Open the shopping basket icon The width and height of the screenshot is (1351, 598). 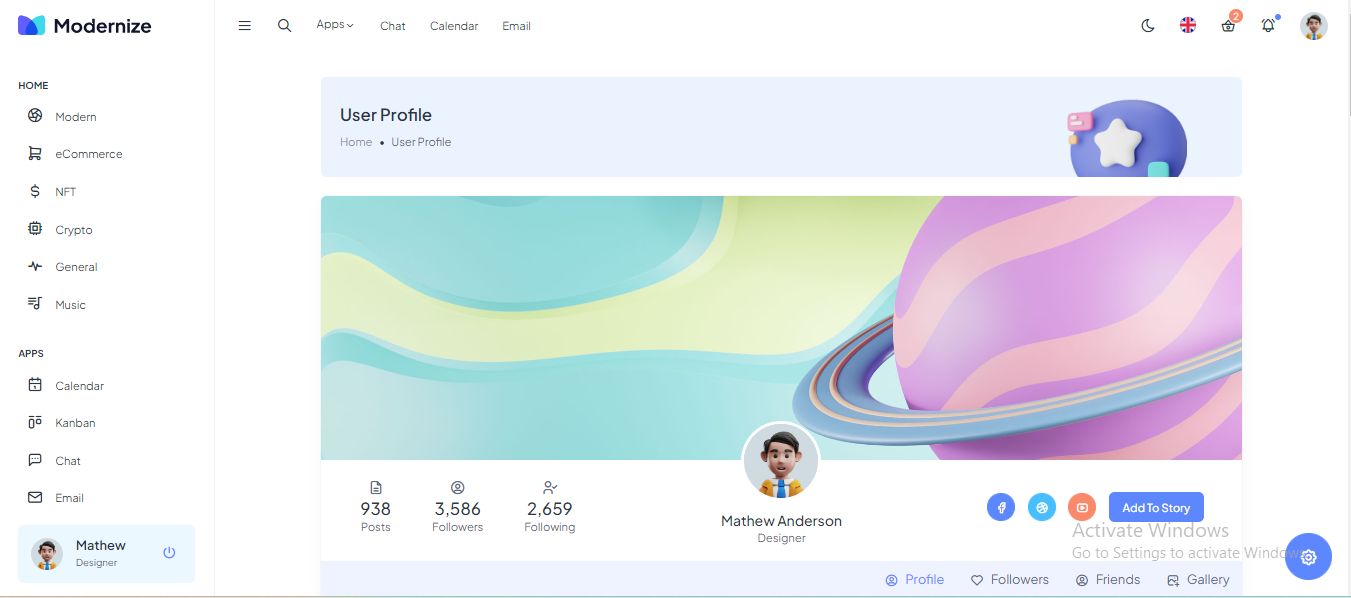pyautogui.click(x=1228, y=26)
